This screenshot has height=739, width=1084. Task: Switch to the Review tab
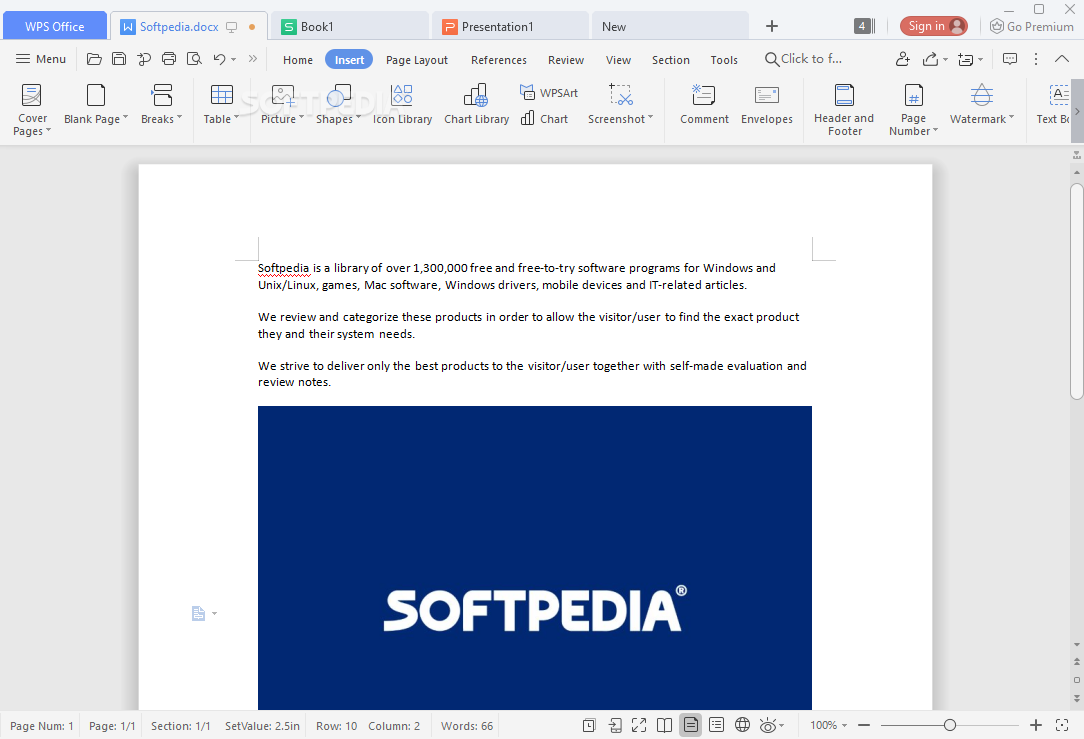tap(566, 60)
